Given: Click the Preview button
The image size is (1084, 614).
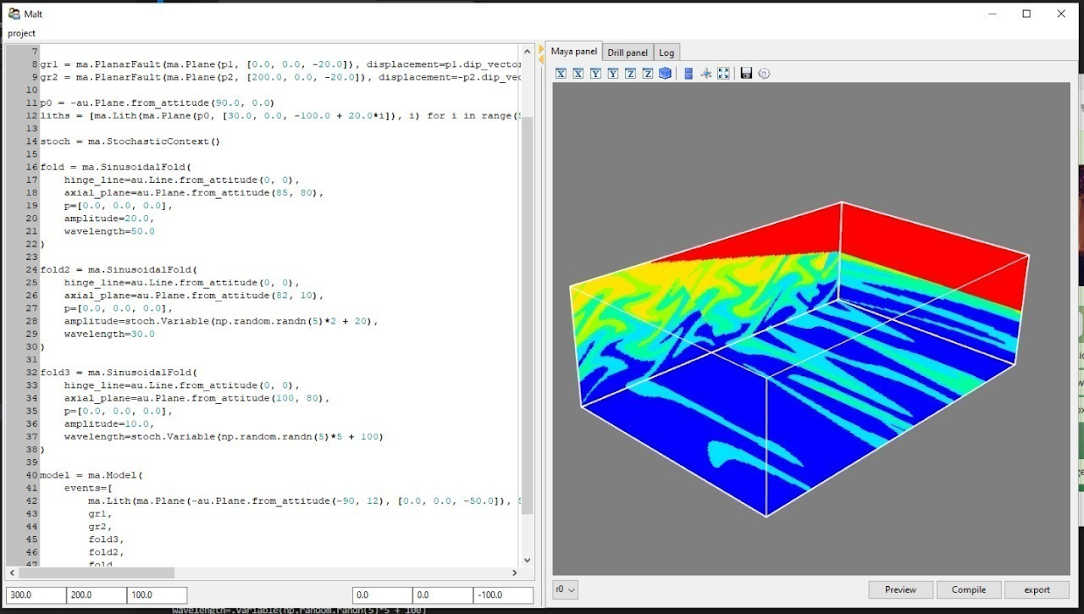Looking at the screenshot, I should point(900,590).
